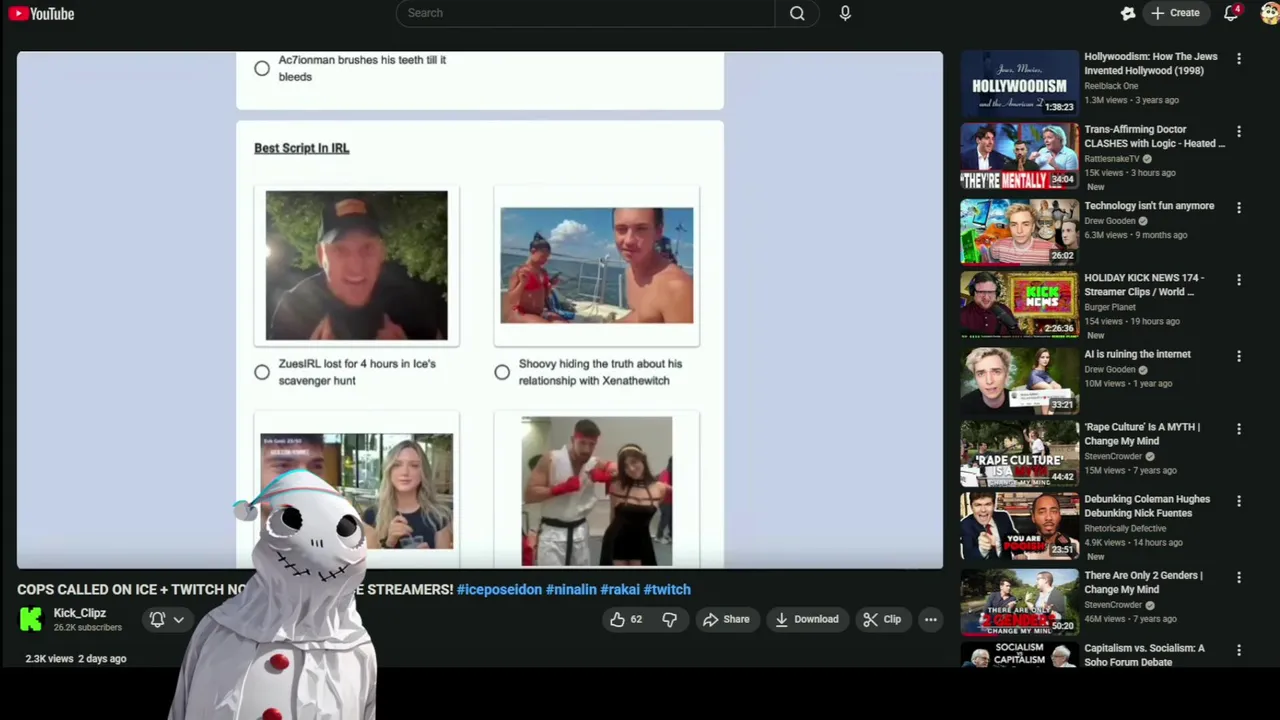
Task: Like the video with 62 likes
Action: coord(627,619)
